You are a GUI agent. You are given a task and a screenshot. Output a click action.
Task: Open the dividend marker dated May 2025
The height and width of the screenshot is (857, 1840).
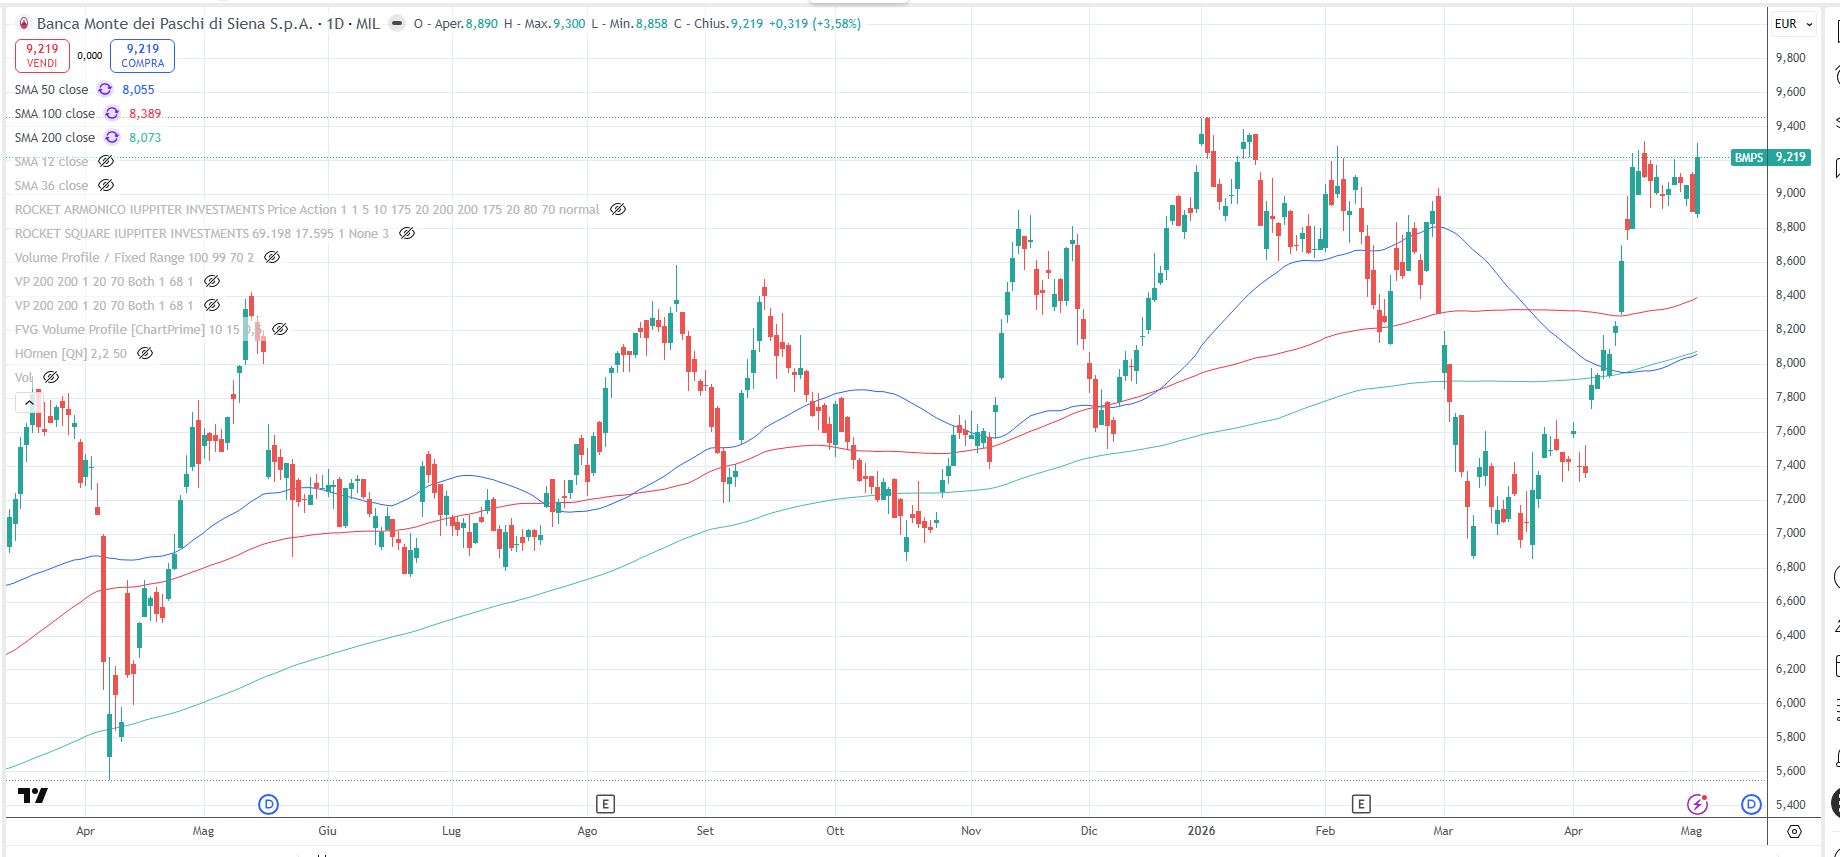268,804
